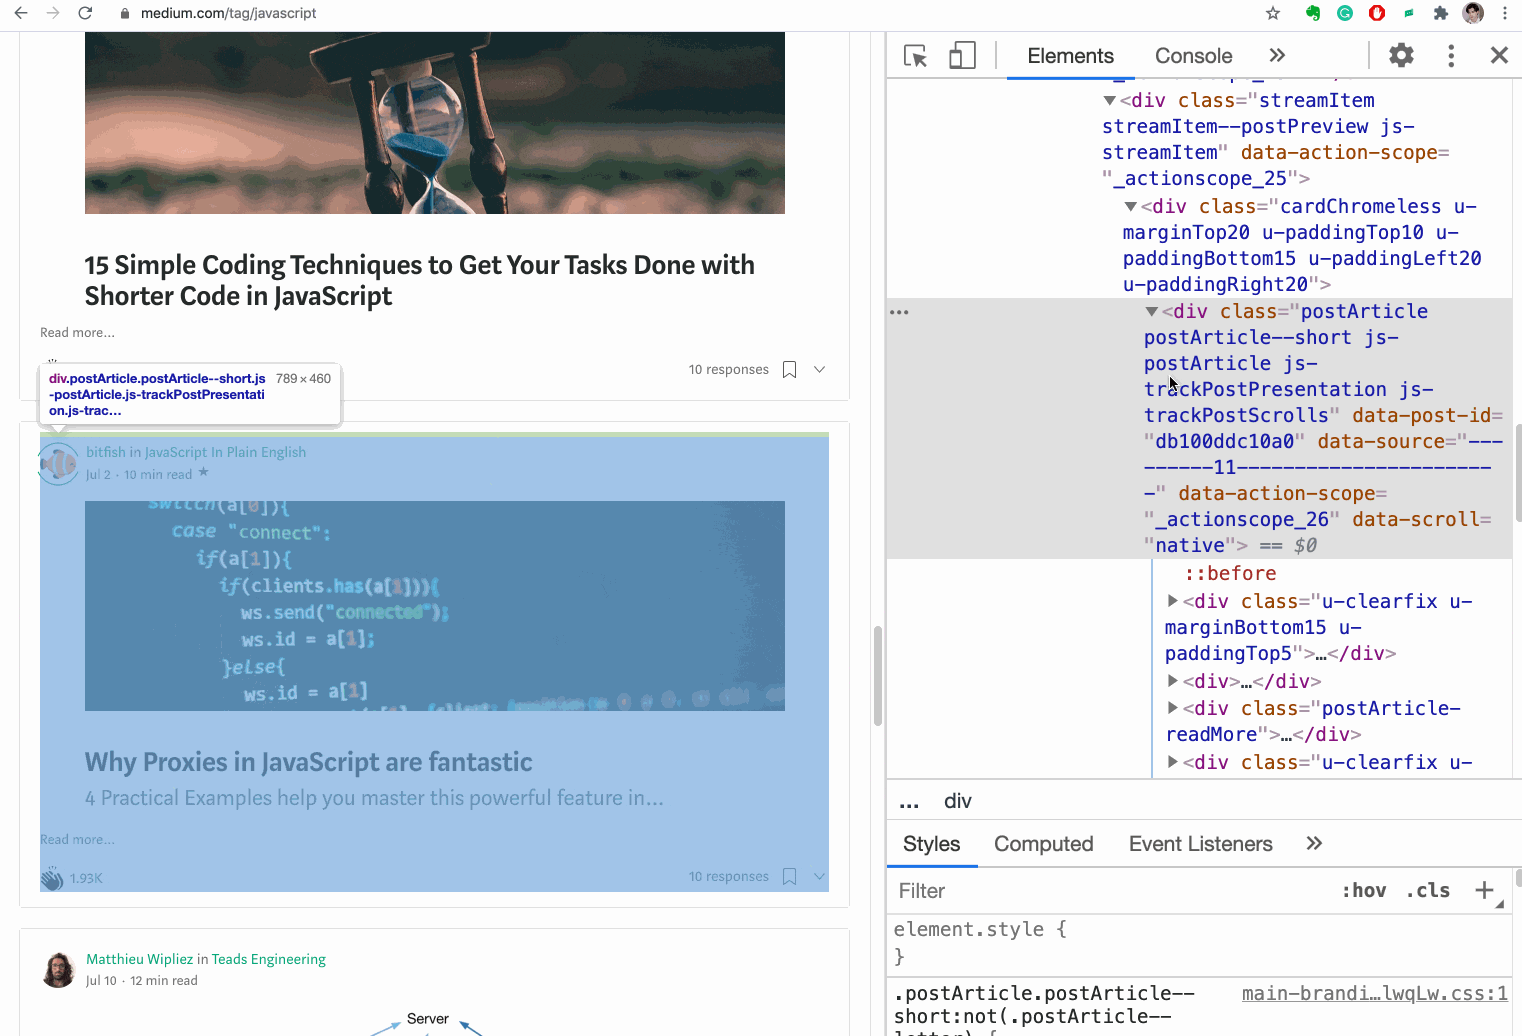This screenshot has height=1036, width=1522.
Task: Reload the page
Action: click(85, 13)
